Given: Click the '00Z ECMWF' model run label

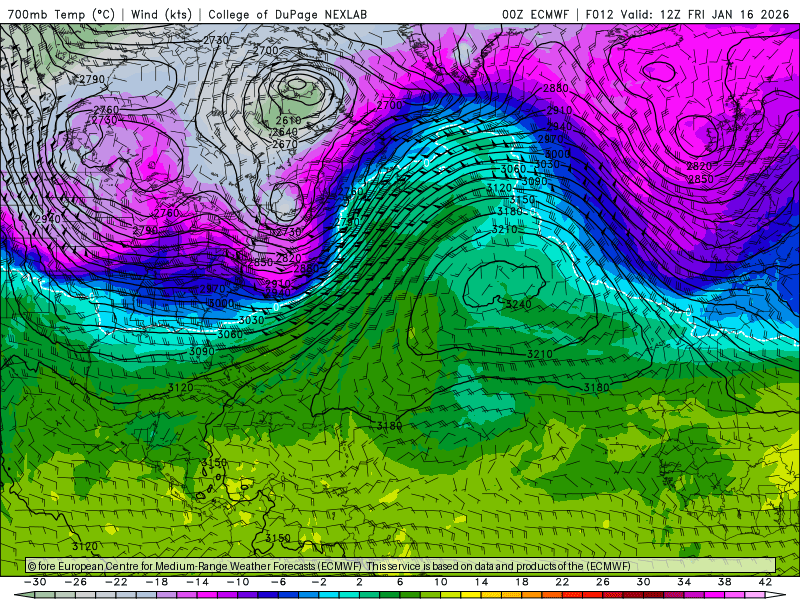Looking at the screenshot, I should tap(535, 14).
